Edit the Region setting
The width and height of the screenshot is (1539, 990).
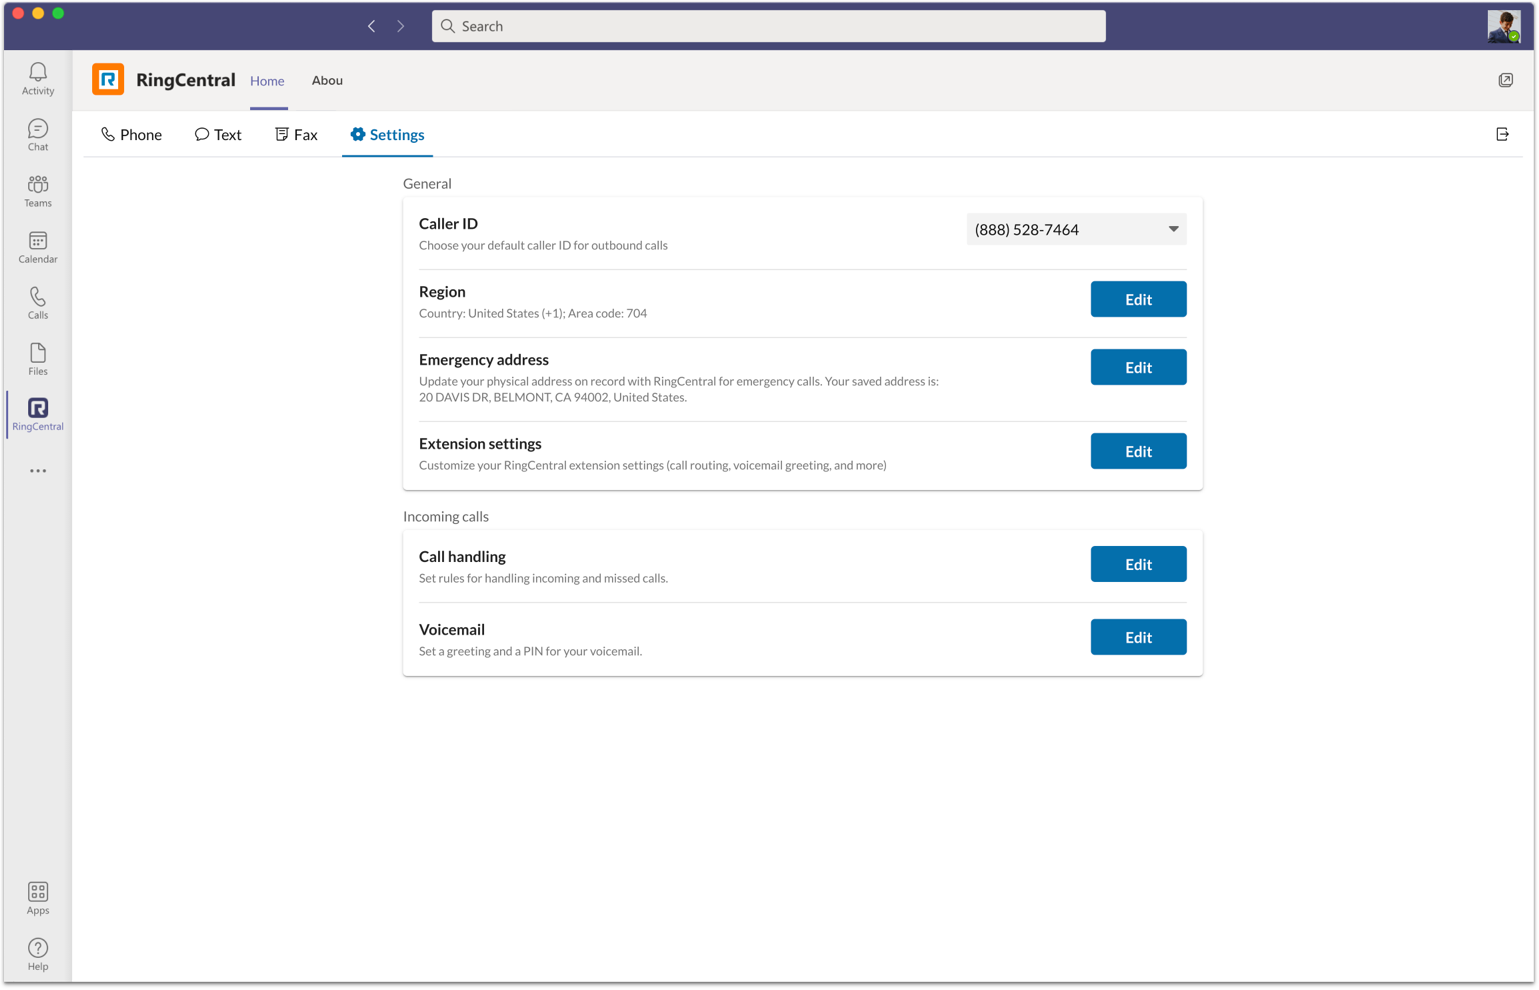tap(1138, 299)
